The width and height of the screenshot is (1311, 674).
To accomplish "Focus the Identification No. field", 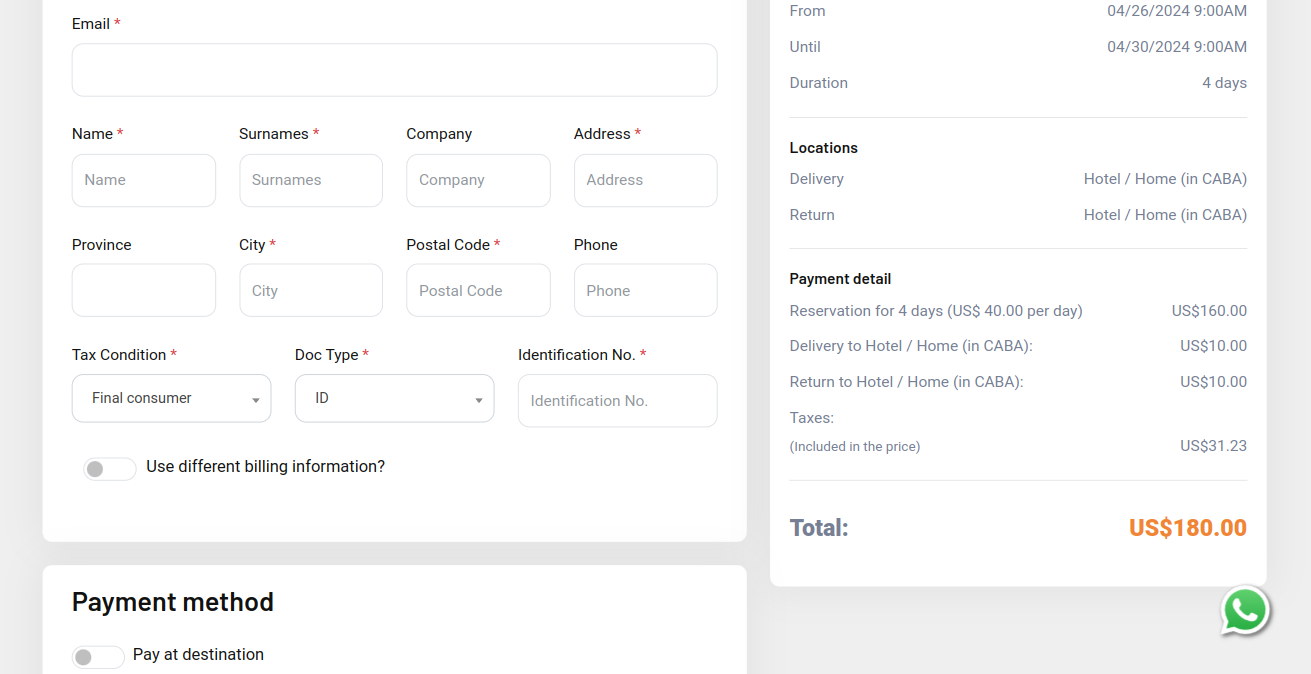I will click(x=617, y=401).
